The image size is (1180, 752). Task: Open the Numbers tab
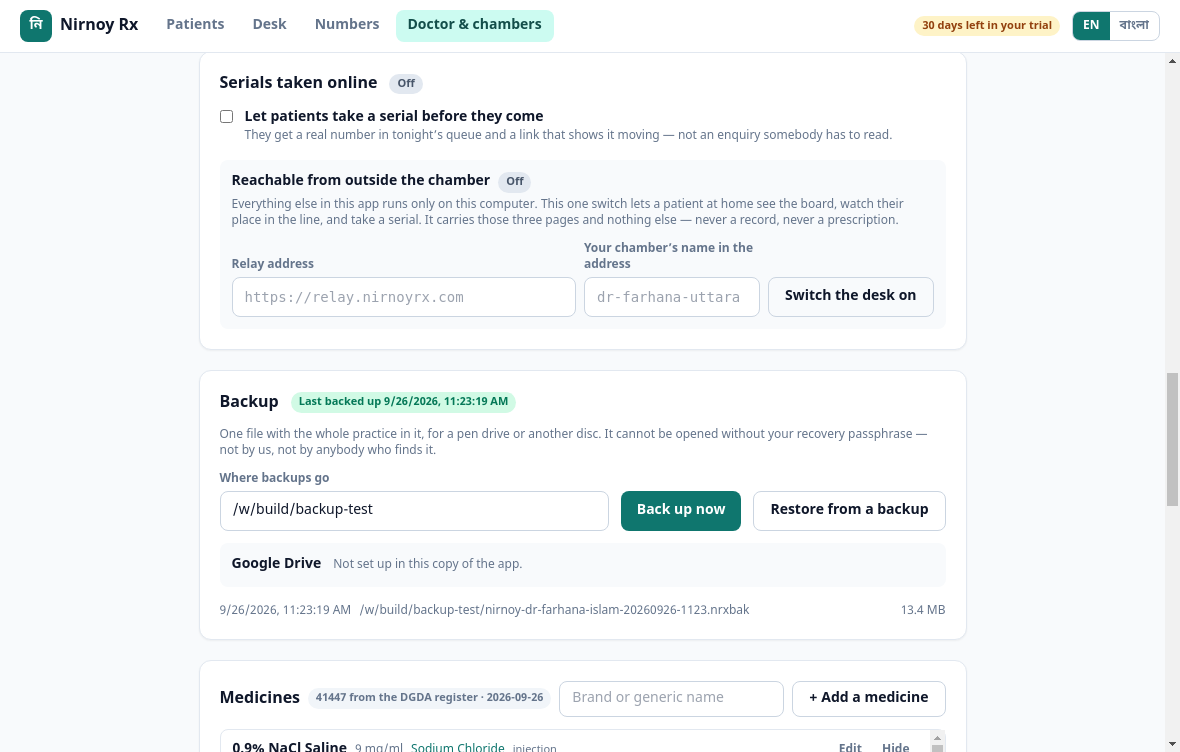pyautogui.click(x=347, y=24)
